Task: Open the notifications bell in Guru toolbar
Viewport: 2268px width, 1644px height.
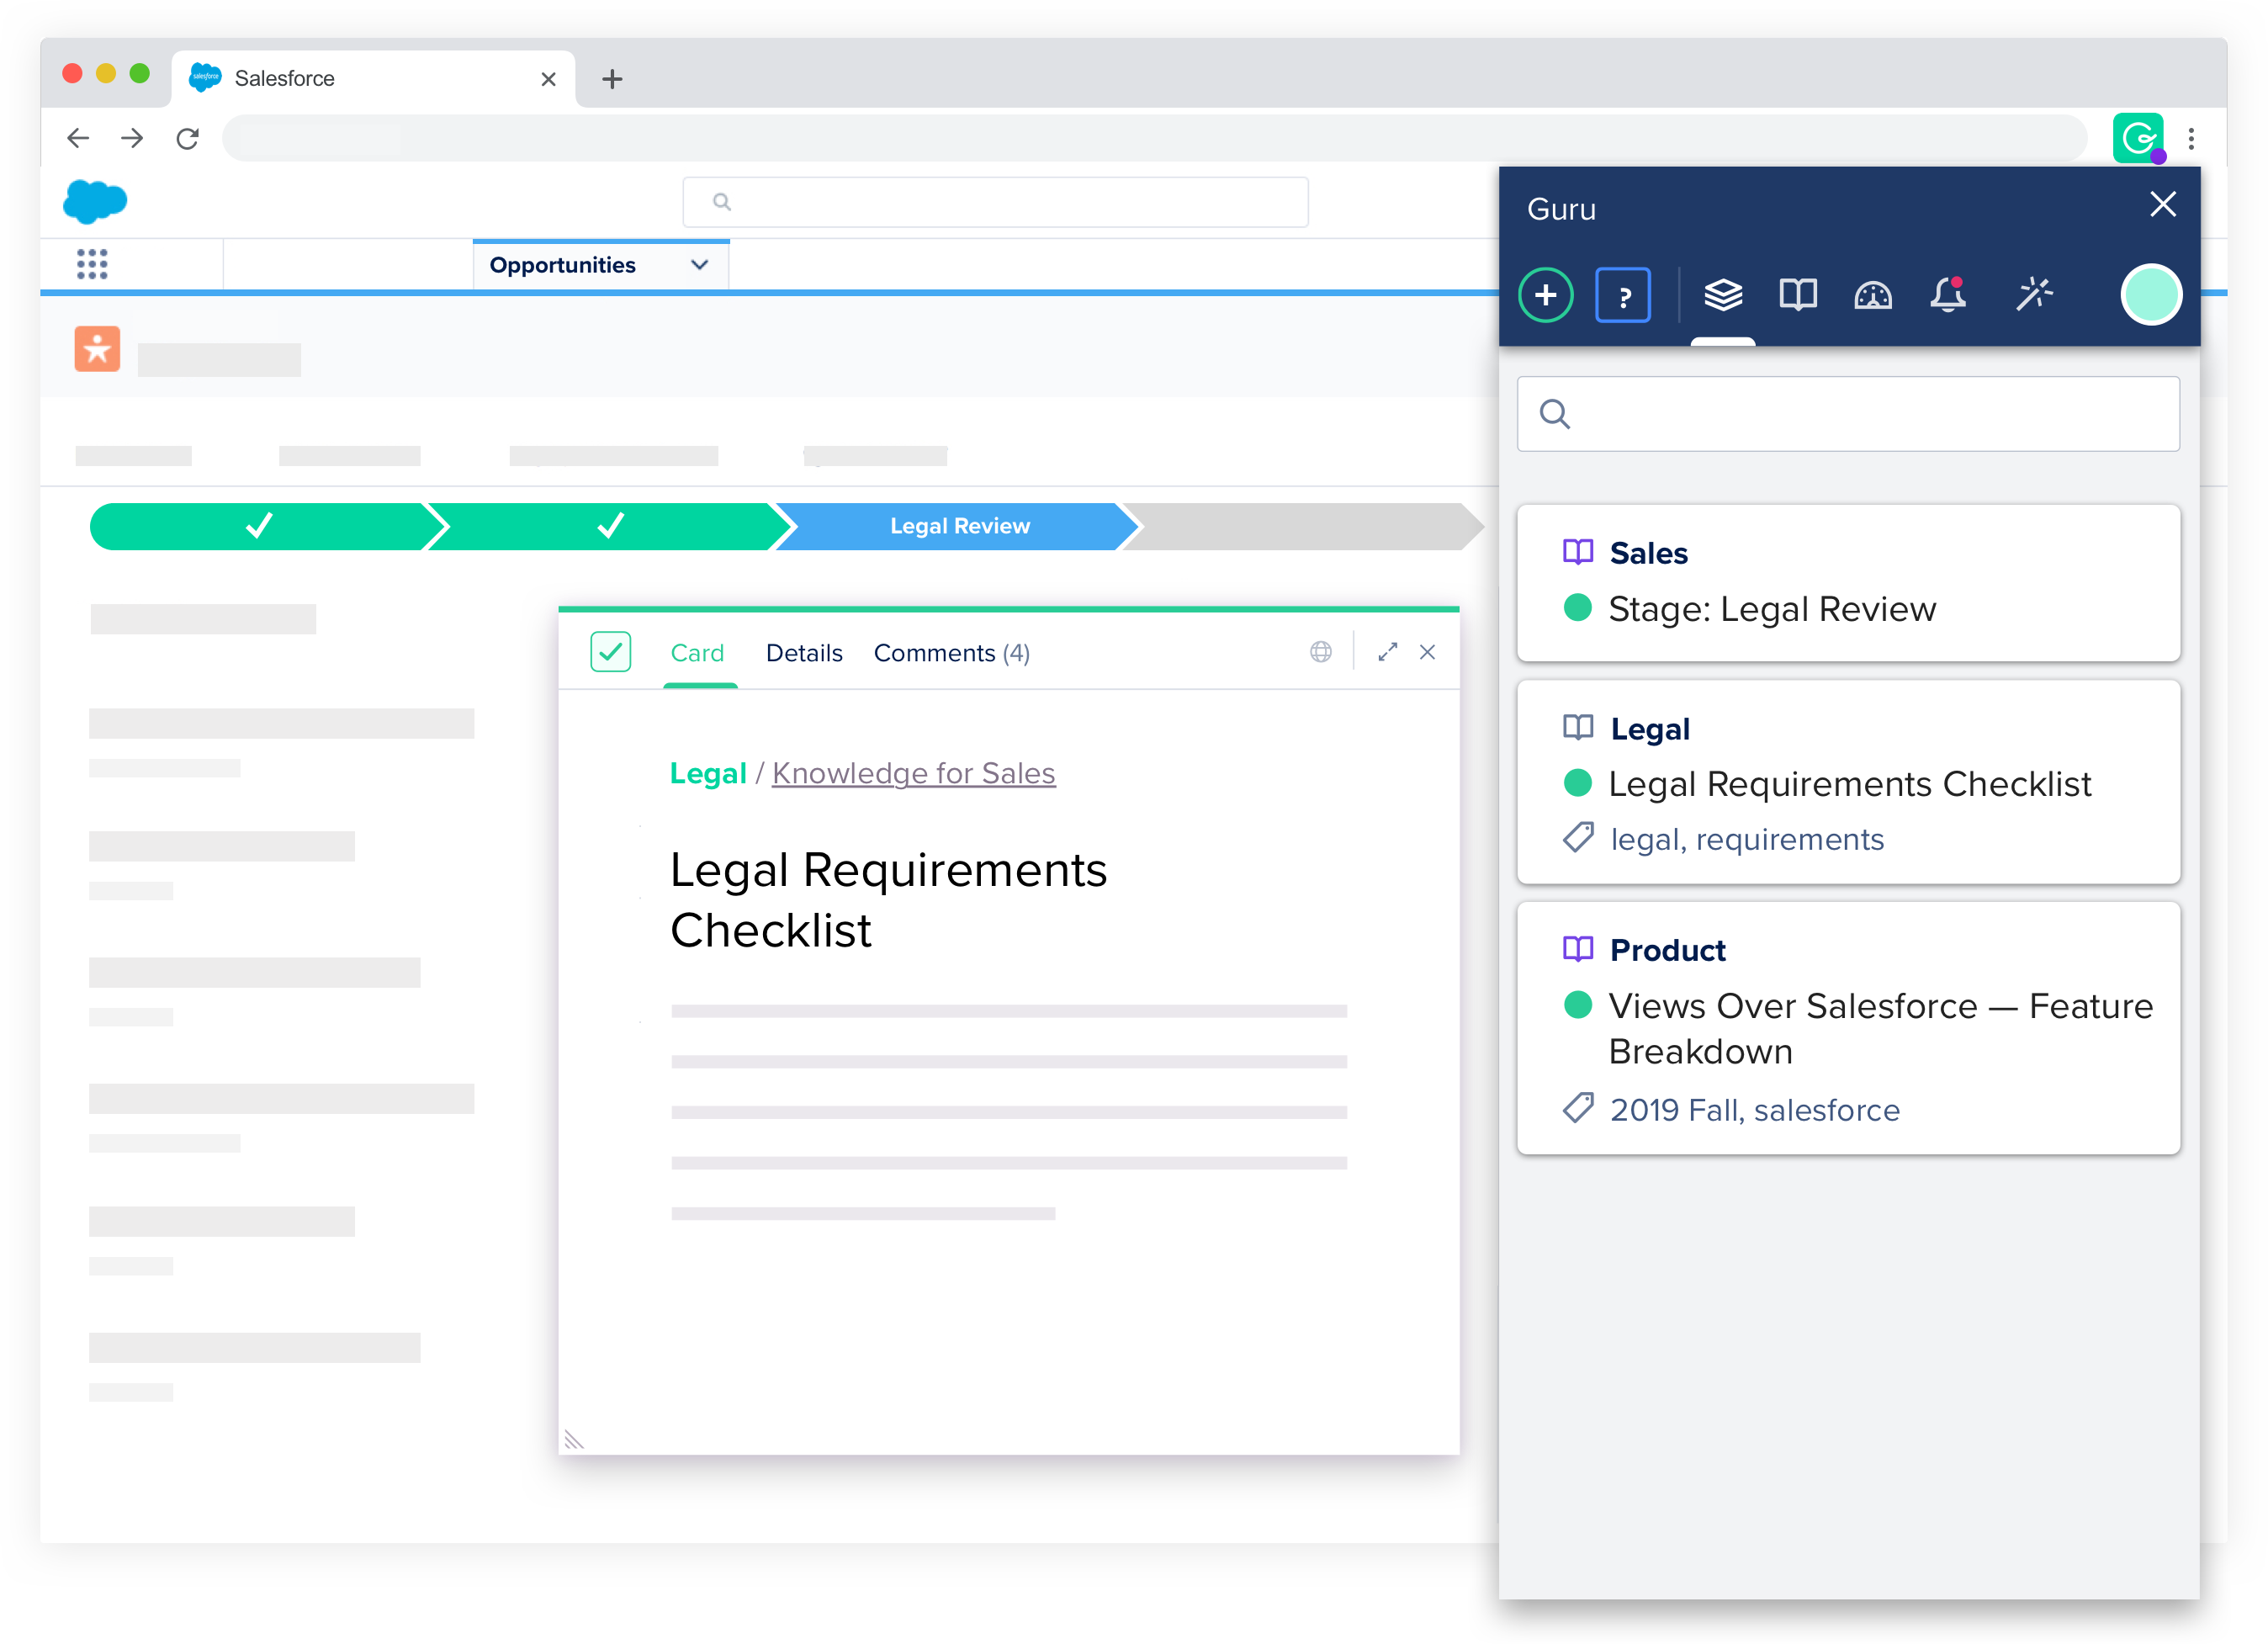Action: pos(1947,294)
